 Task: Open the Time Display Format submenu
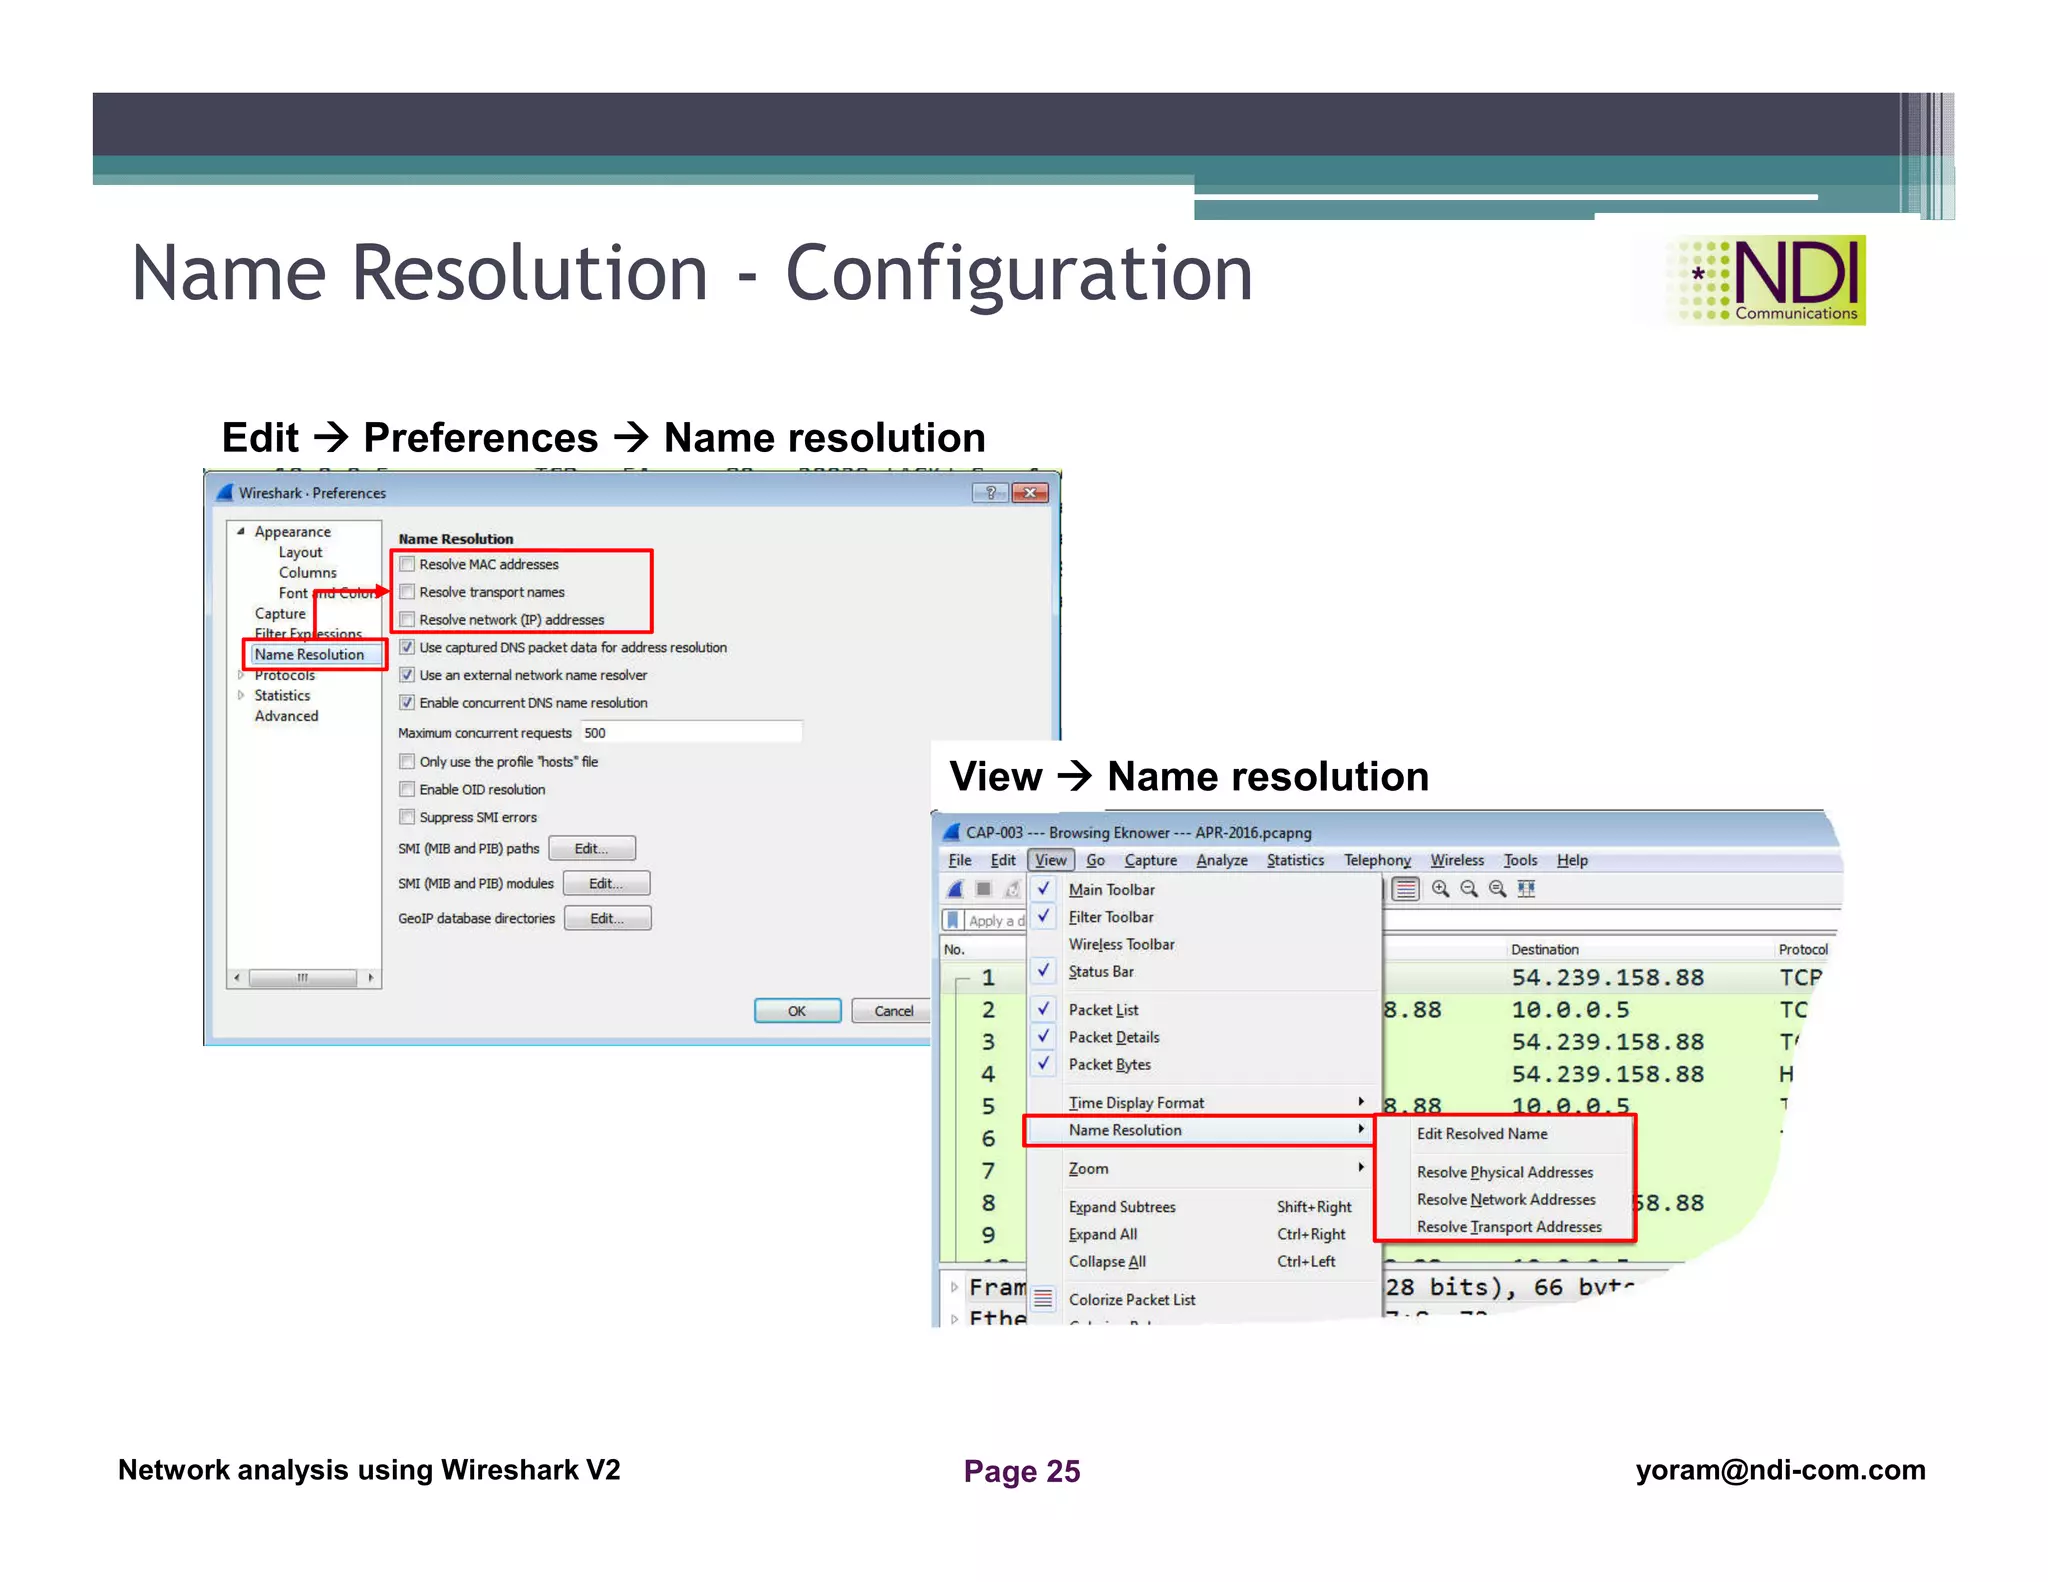coord(1204,1102)
